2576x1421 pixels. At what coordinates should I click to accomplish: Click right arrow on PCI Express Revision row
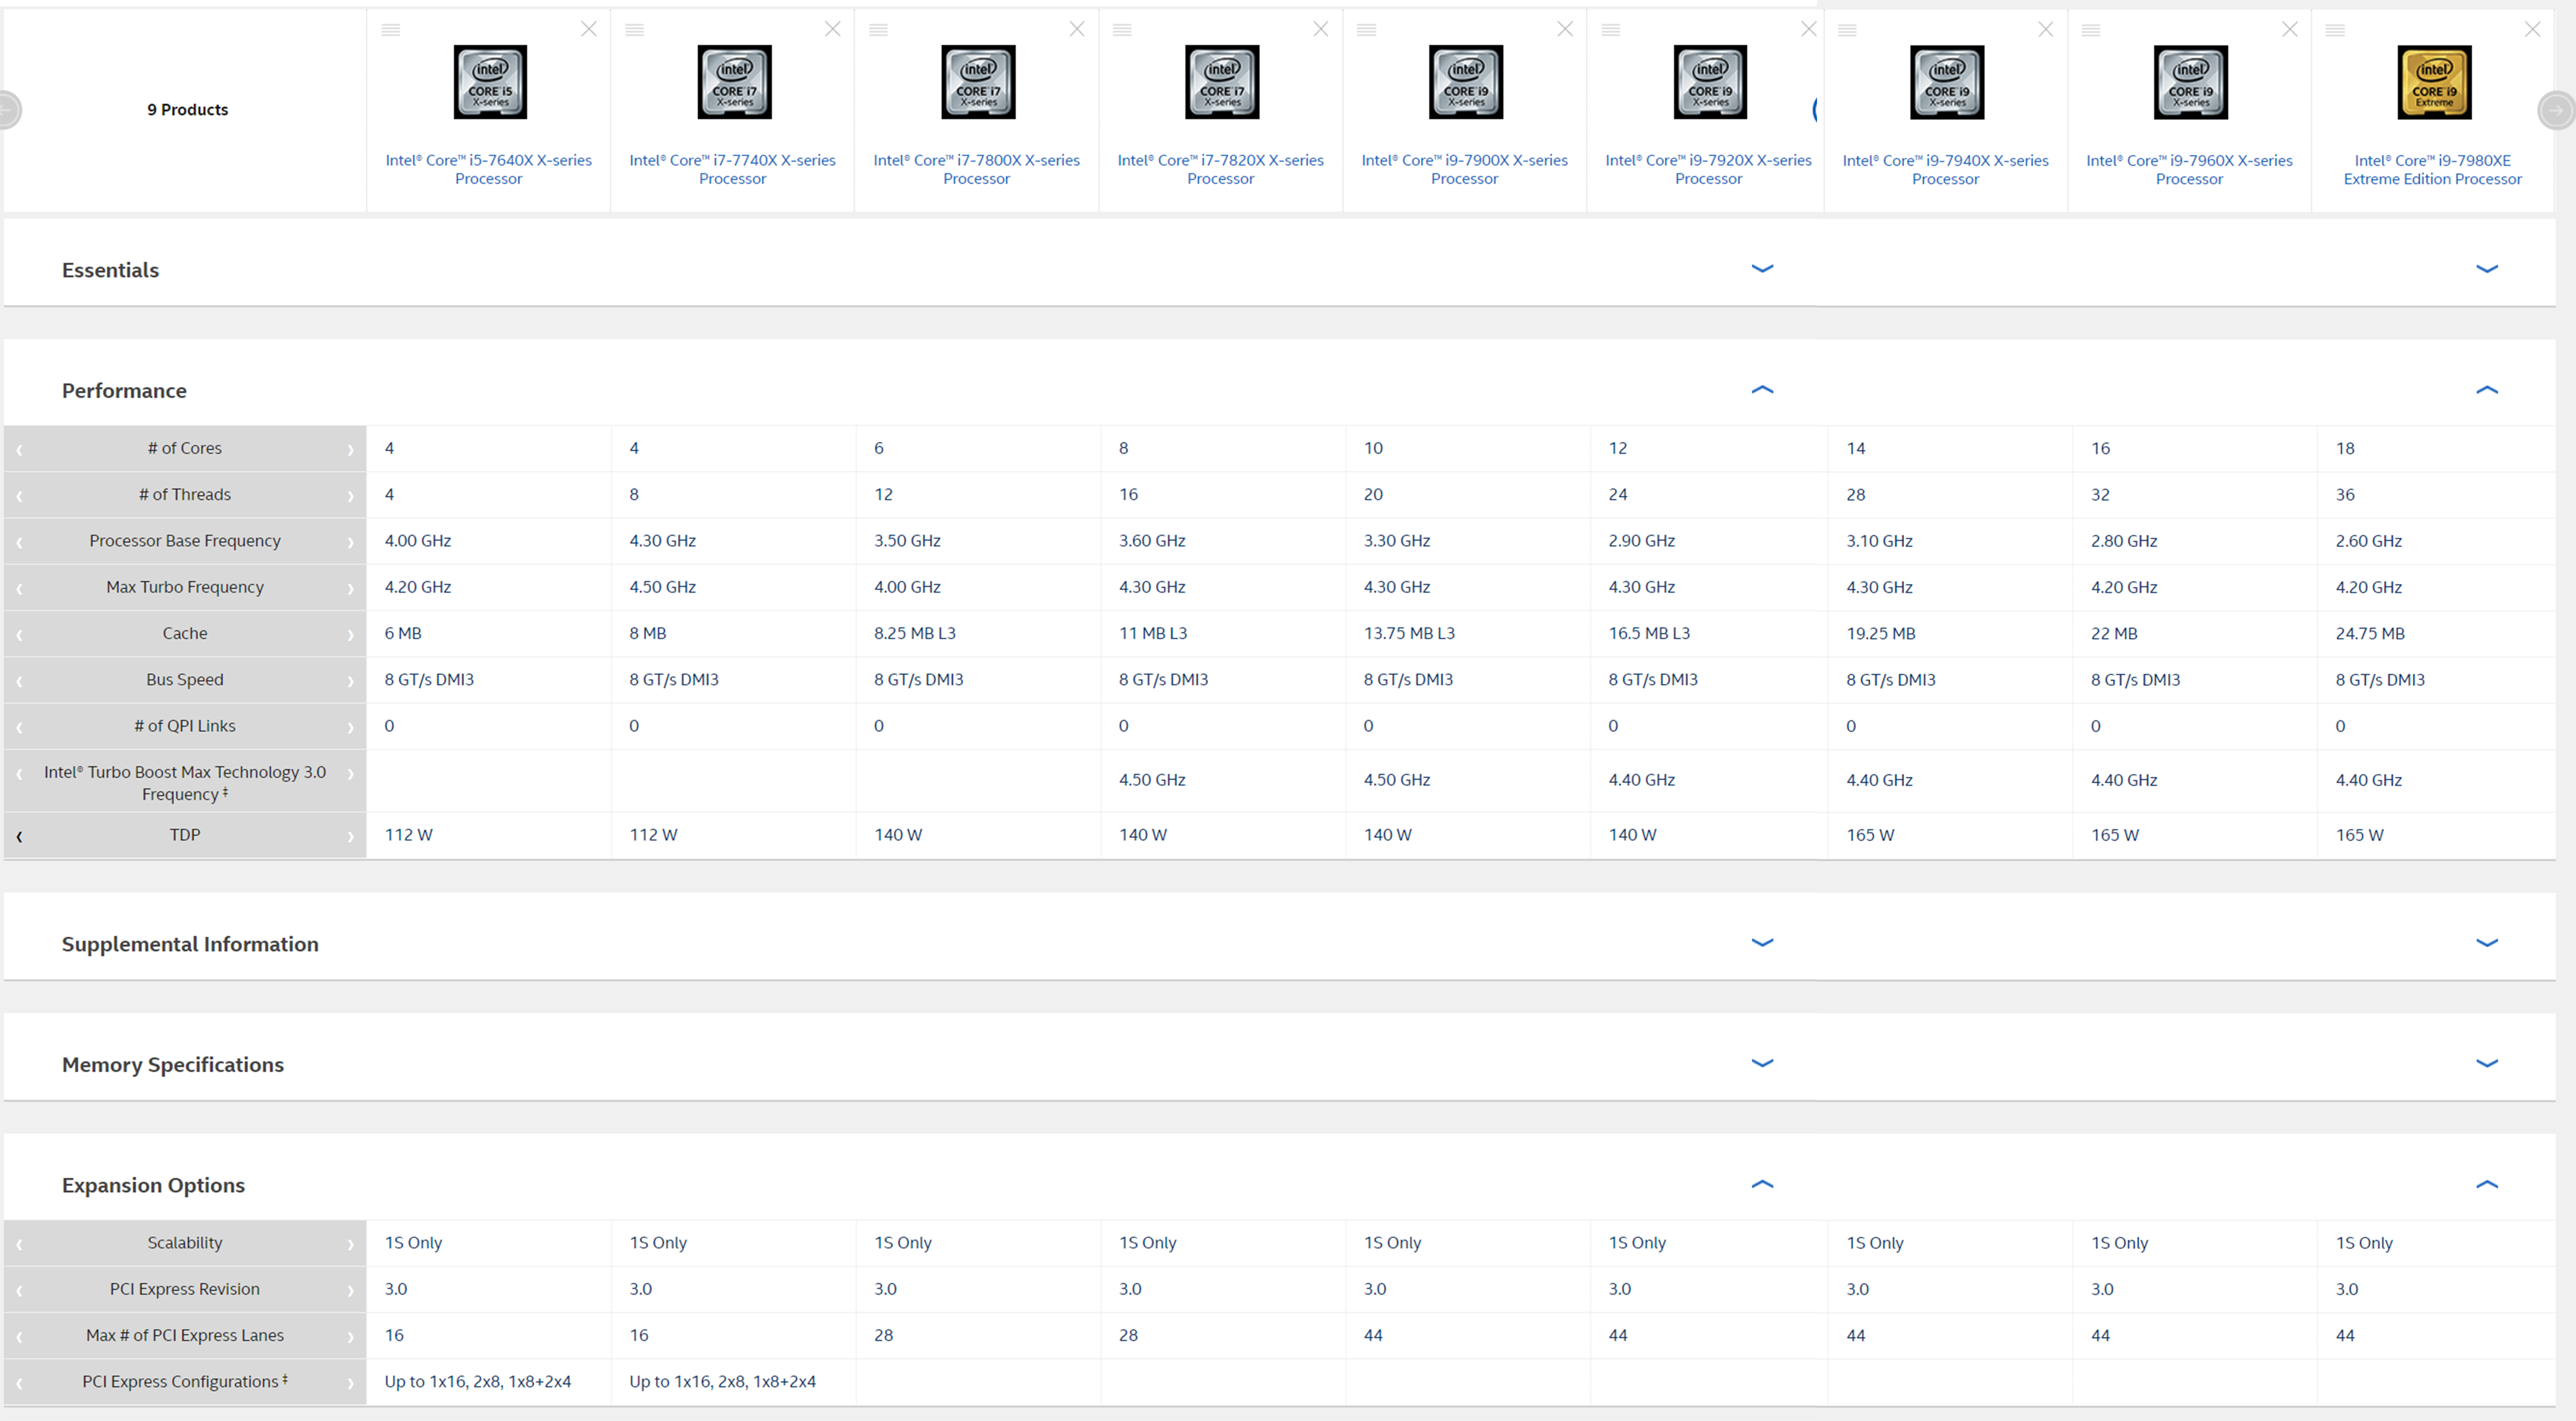350,1290
